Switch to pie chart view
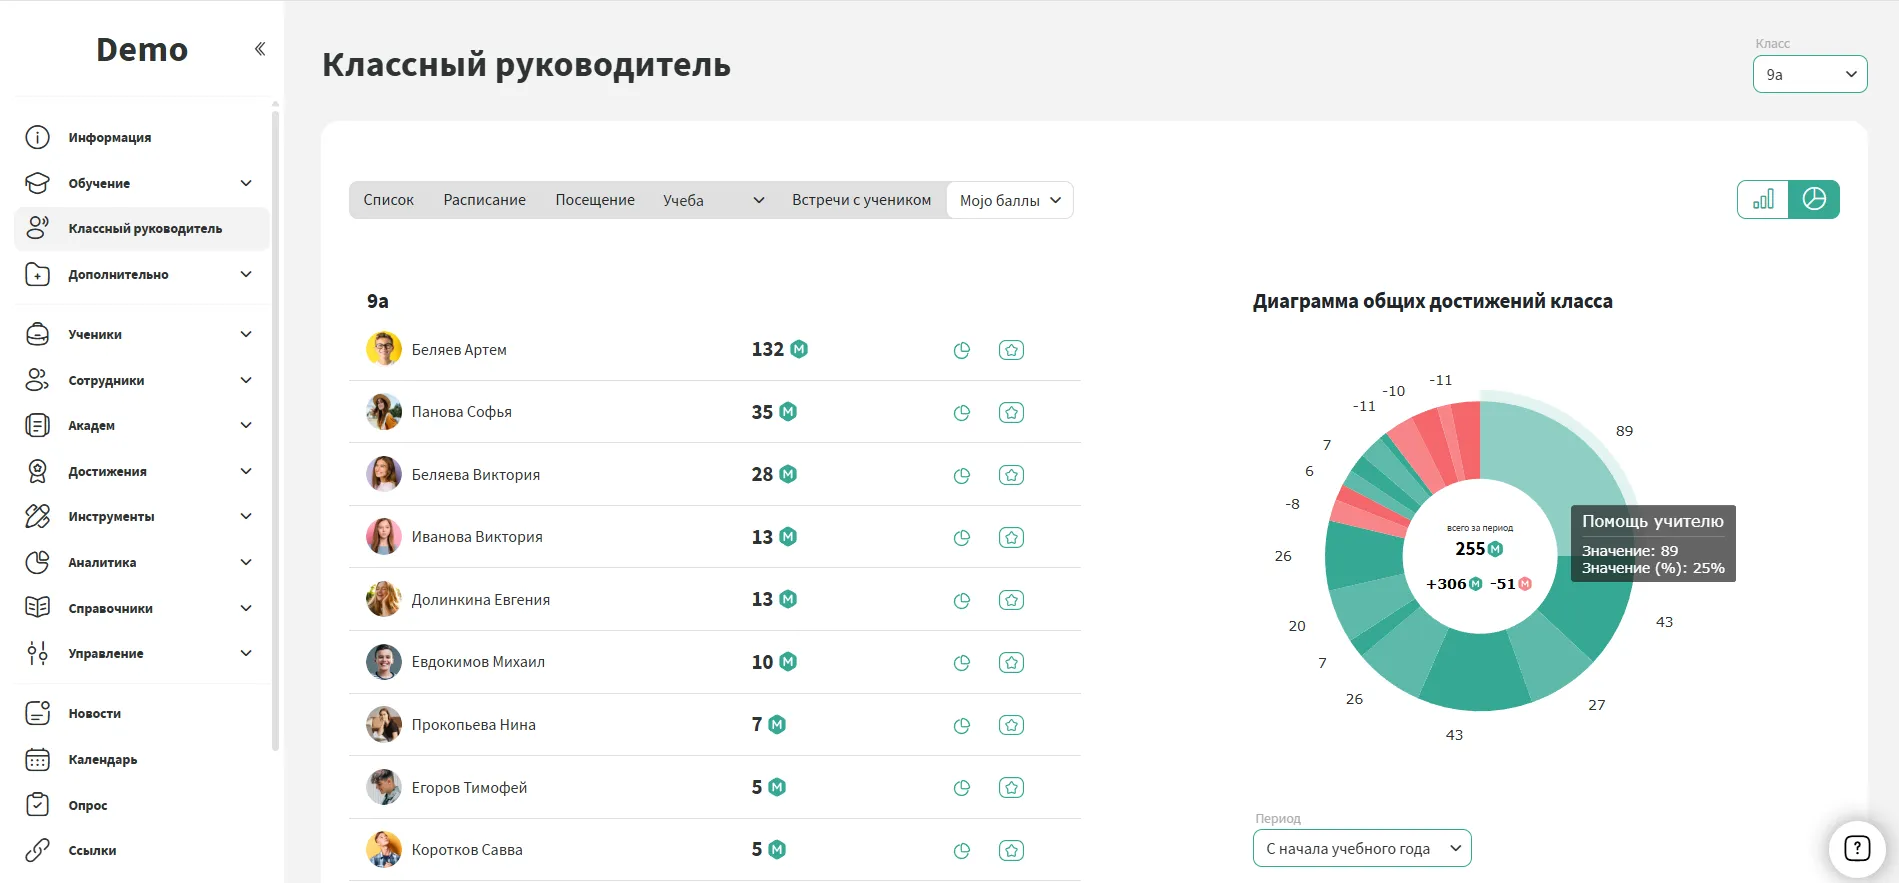The height and width of the screenshot is (883, 1899). click(x=1814, y=199)
